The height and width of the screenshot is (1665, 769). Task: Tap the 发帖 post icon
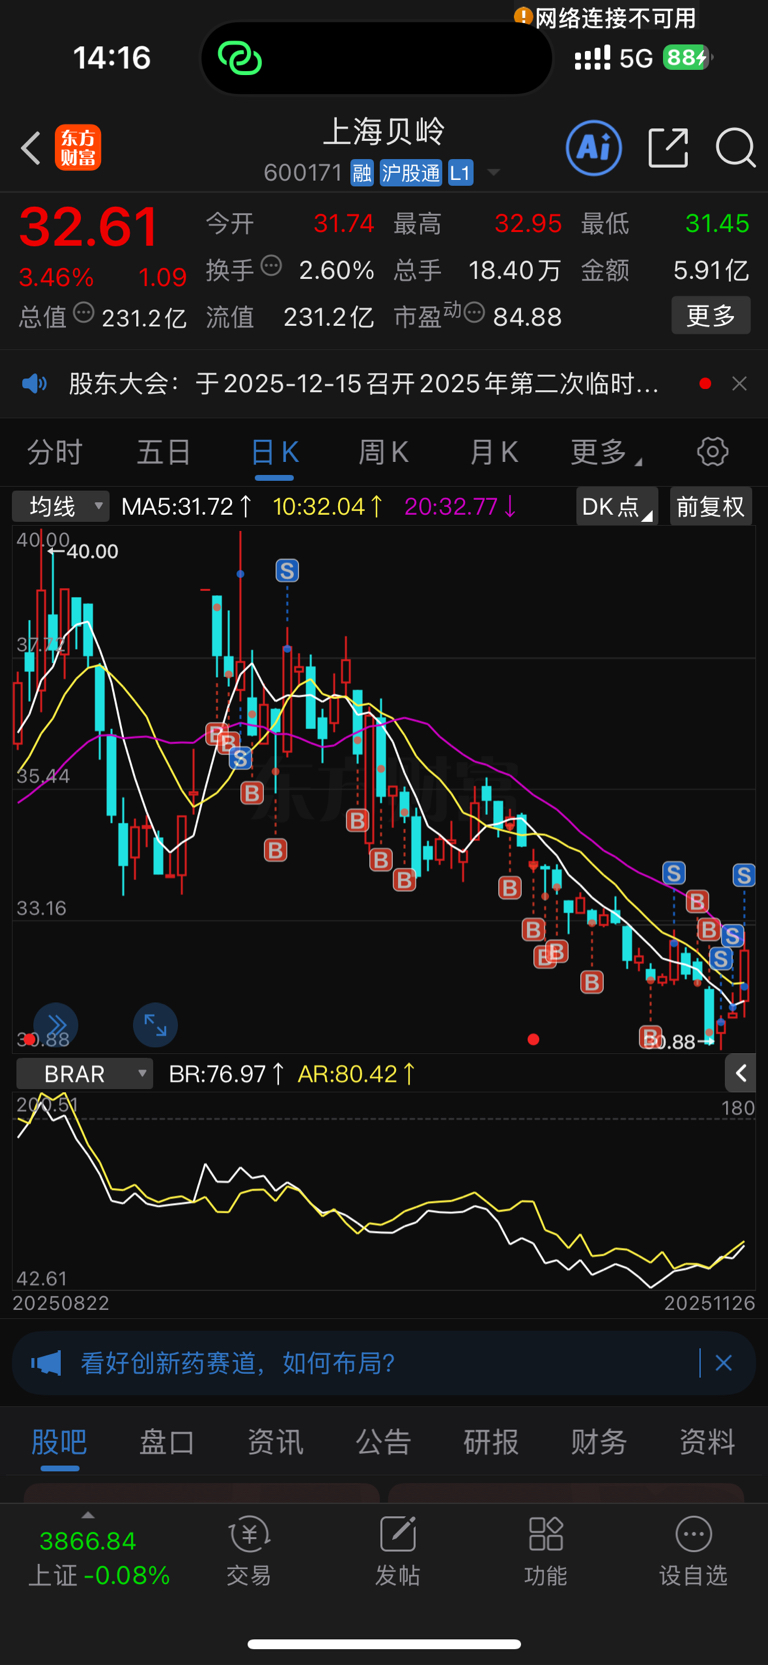point(398,1534)
